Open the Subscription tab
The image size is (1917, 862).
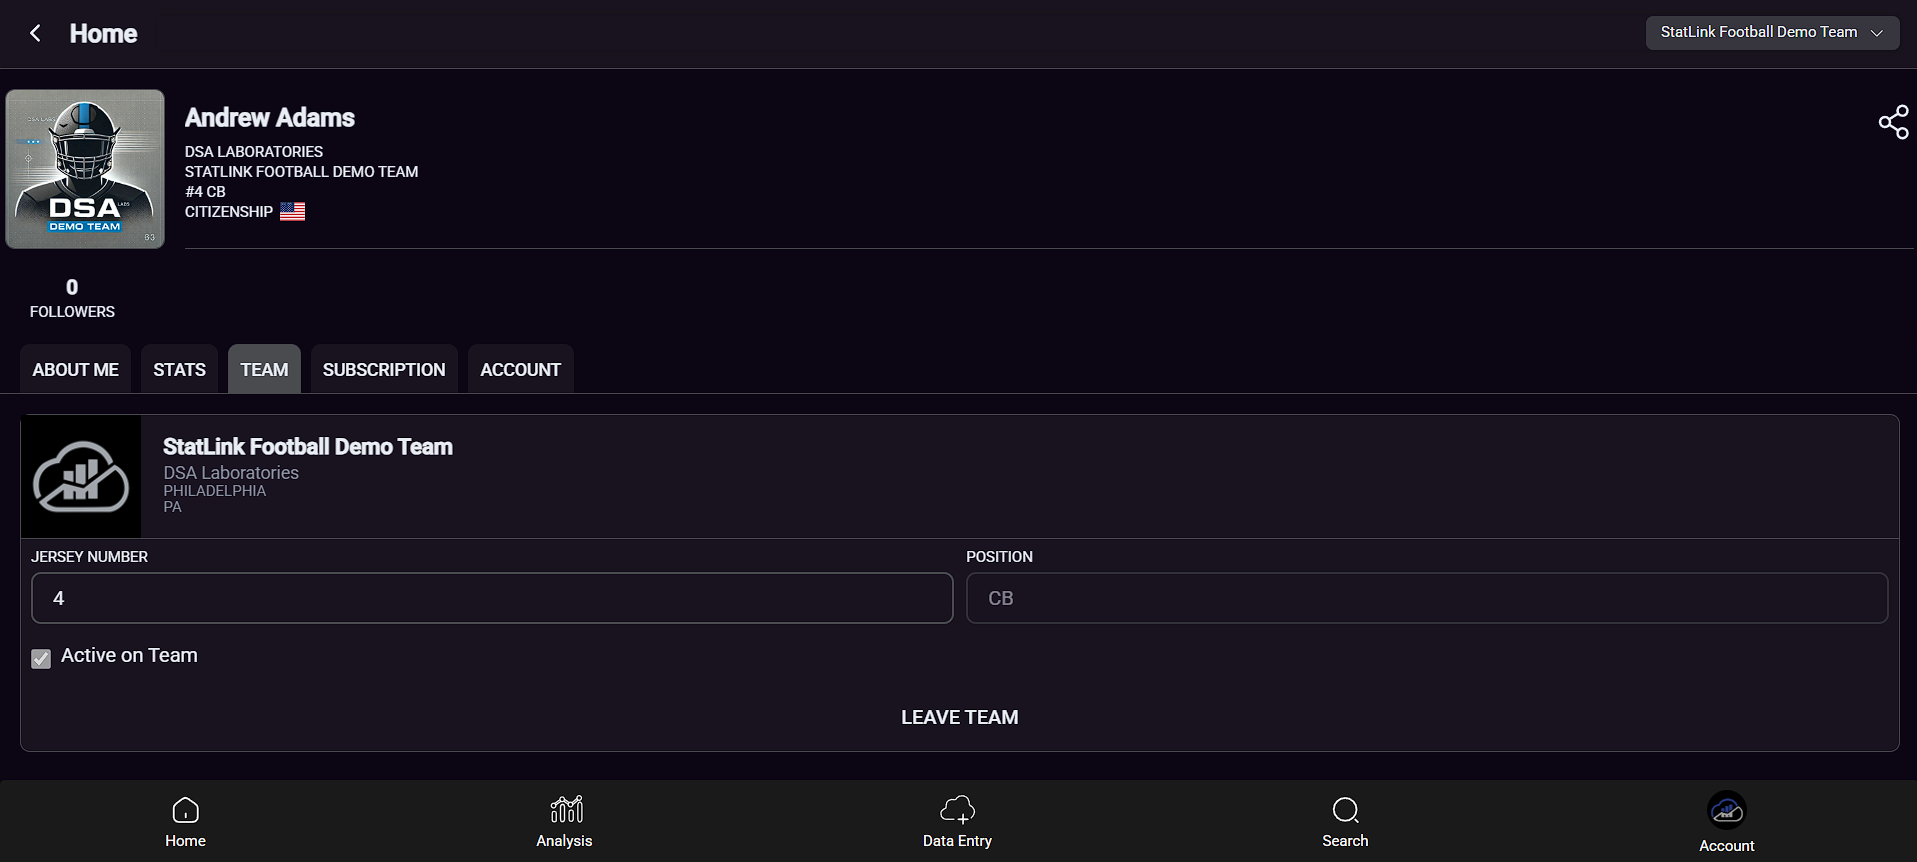click(384, 369)
